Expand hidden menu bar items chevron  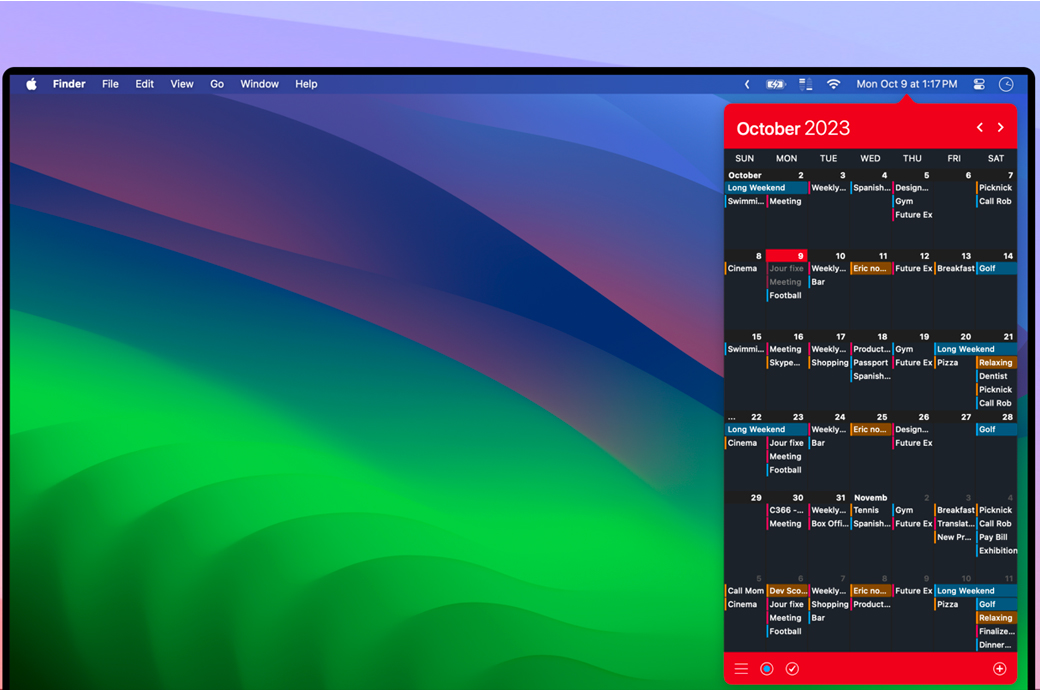click(x=747, y=84)
